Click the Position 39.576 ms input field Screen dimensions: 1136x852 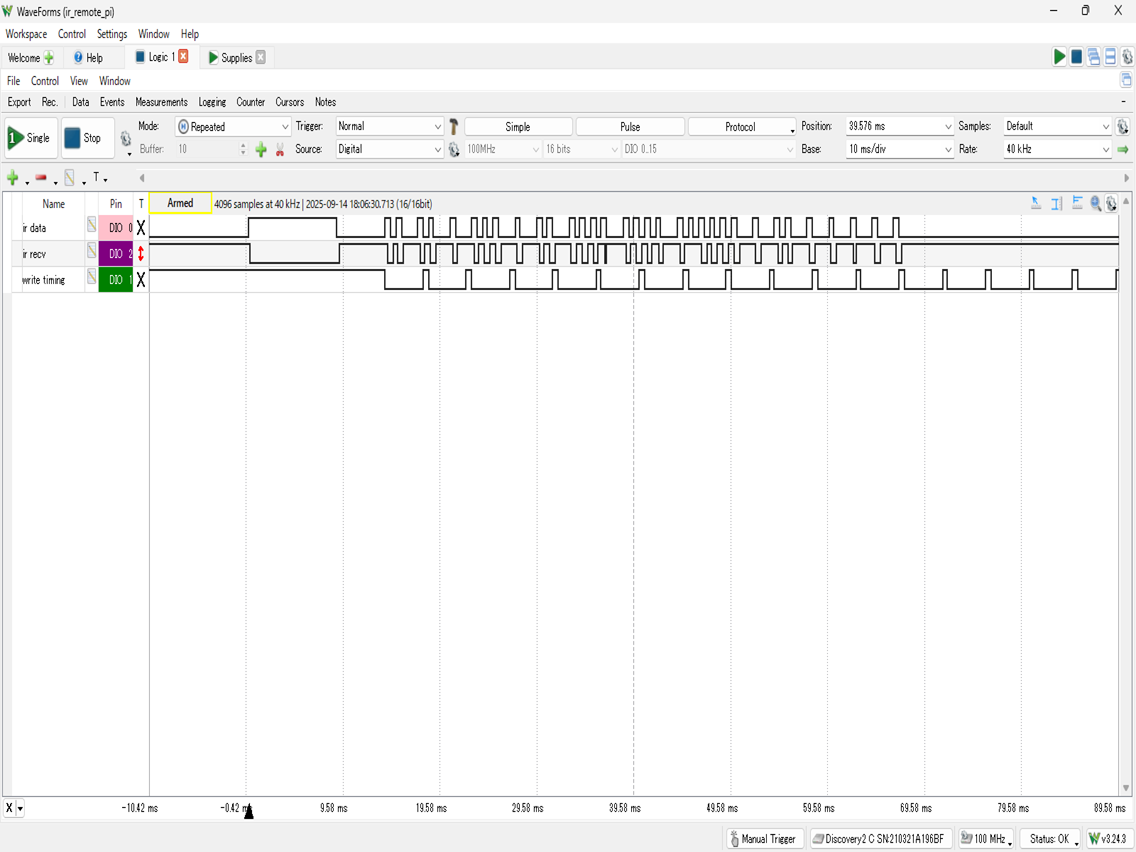892,127
